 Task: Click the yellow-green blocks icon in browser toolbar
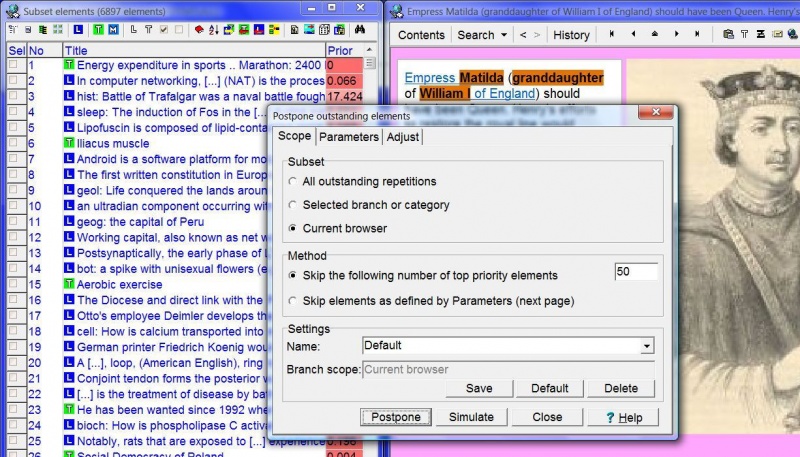click(274, 30)
